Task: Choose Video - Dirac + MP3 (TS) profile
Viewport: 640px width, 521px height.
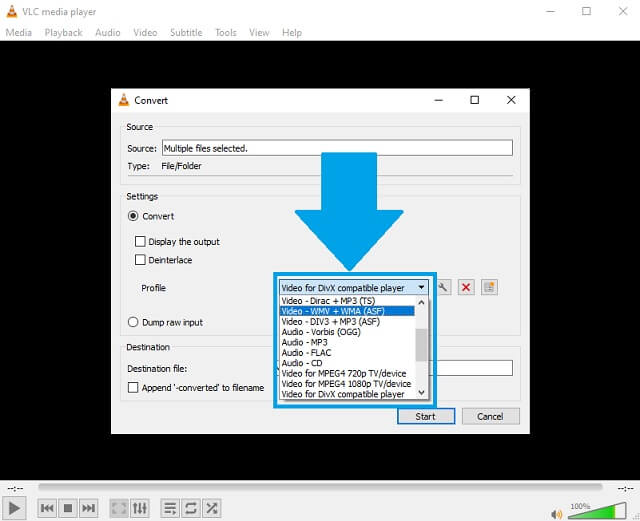Action: point(347,301)
